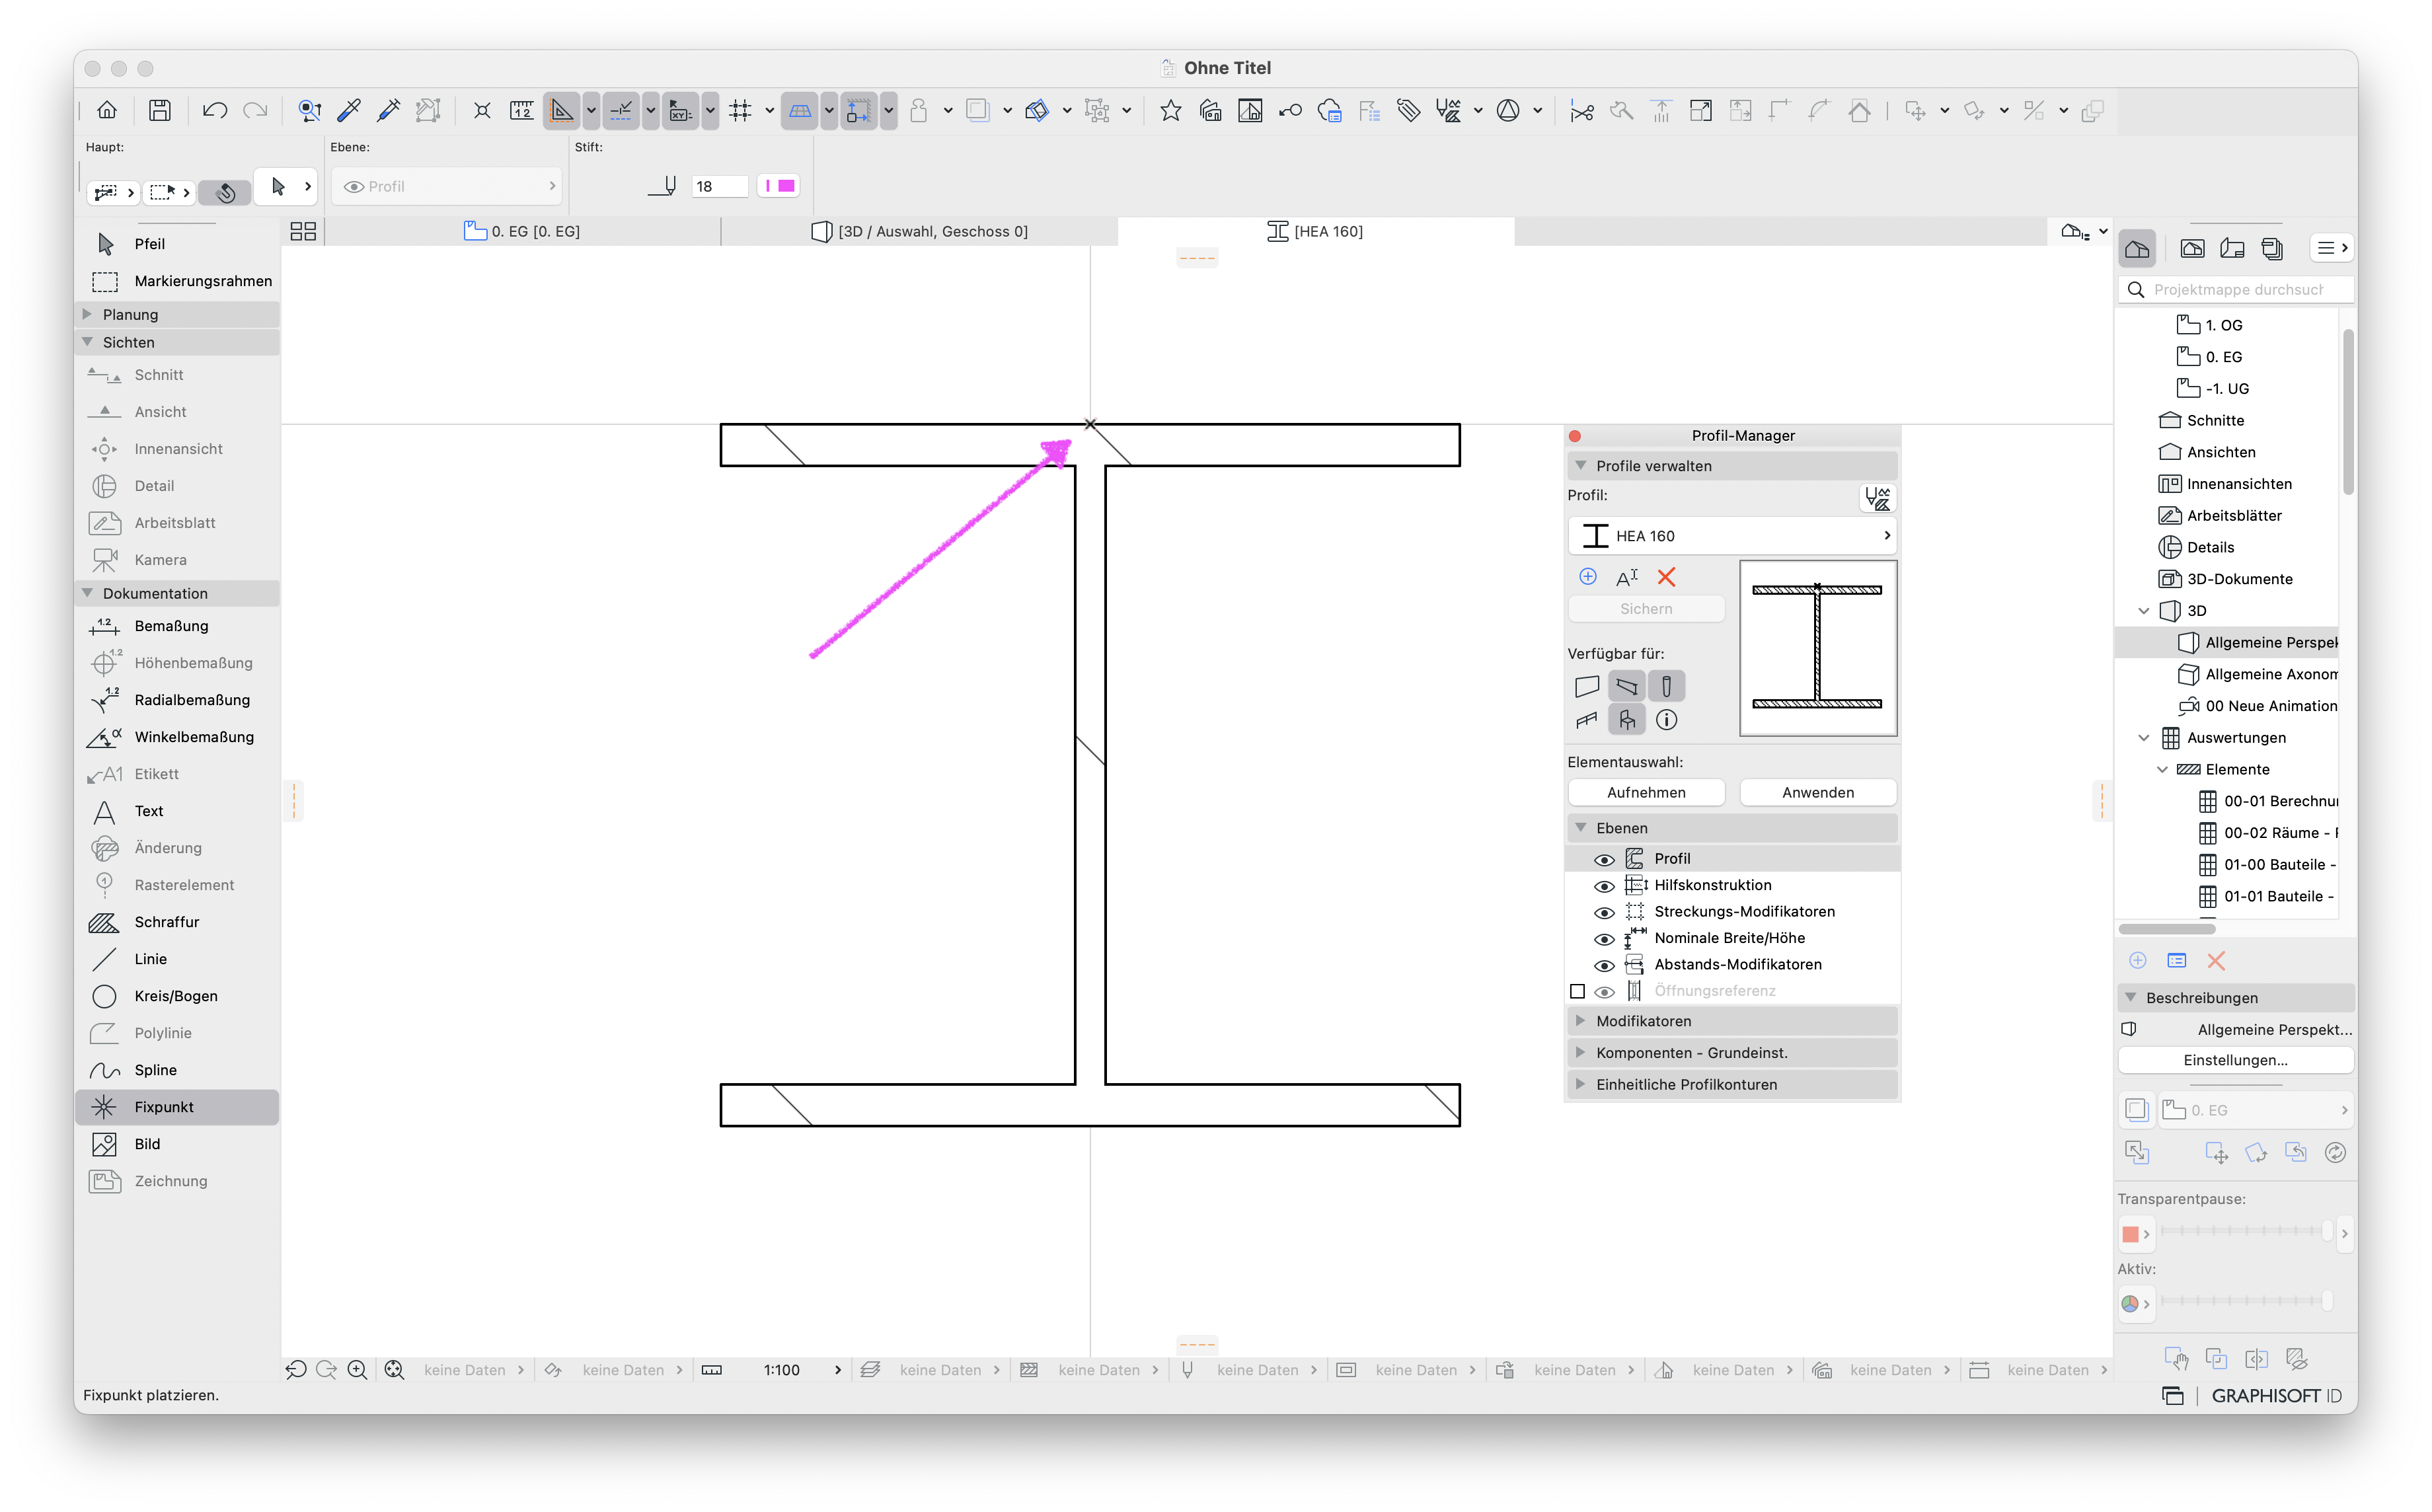Screen dimensions: 2432x1512
Task: Select the Pipette pick-up parameters tool
Action: [349, 110]
